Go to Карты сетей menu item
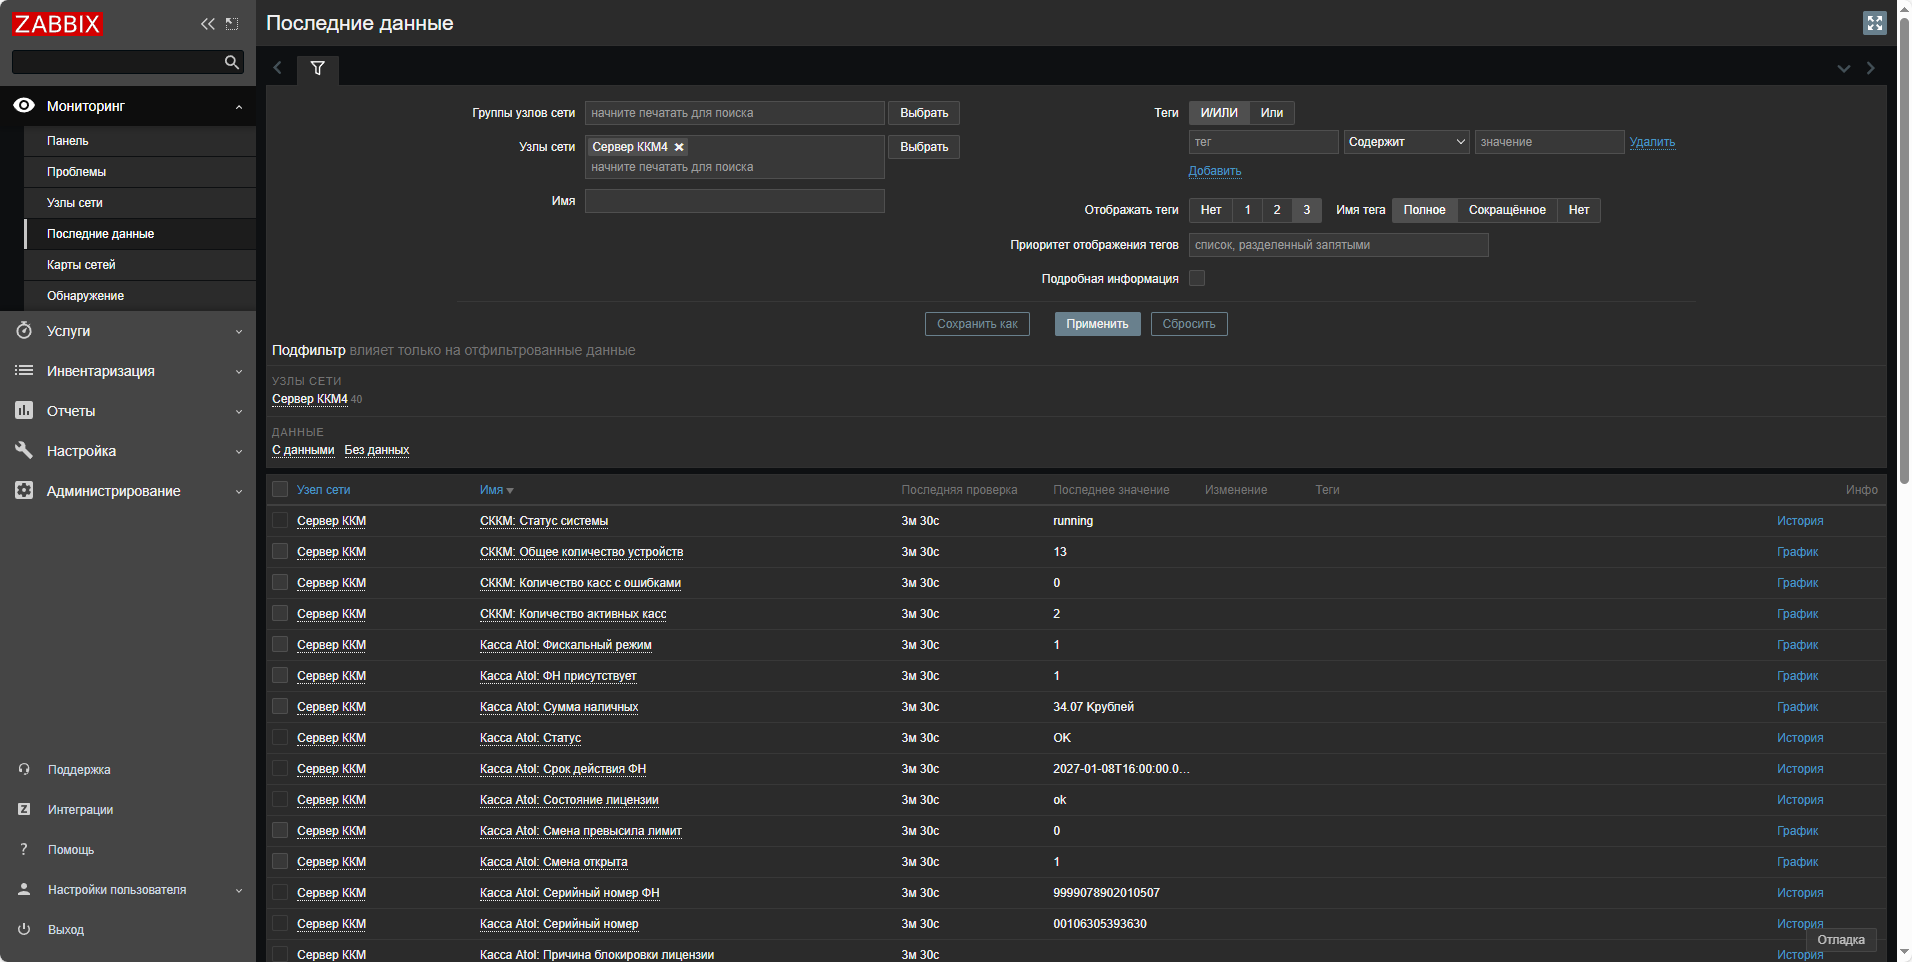This screenshot has height=962, width=1912. (81, 265)
